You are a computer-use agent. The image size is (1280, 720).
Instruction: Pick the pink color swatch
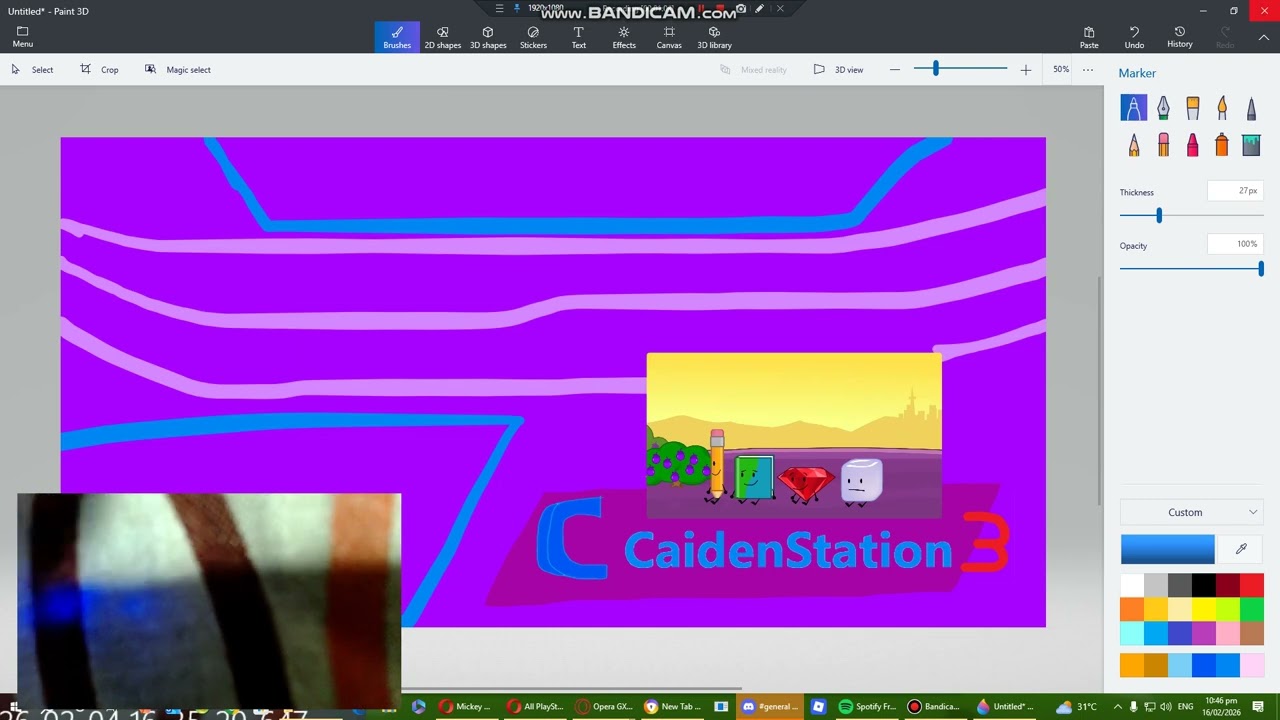click(x=1227, y=633)
